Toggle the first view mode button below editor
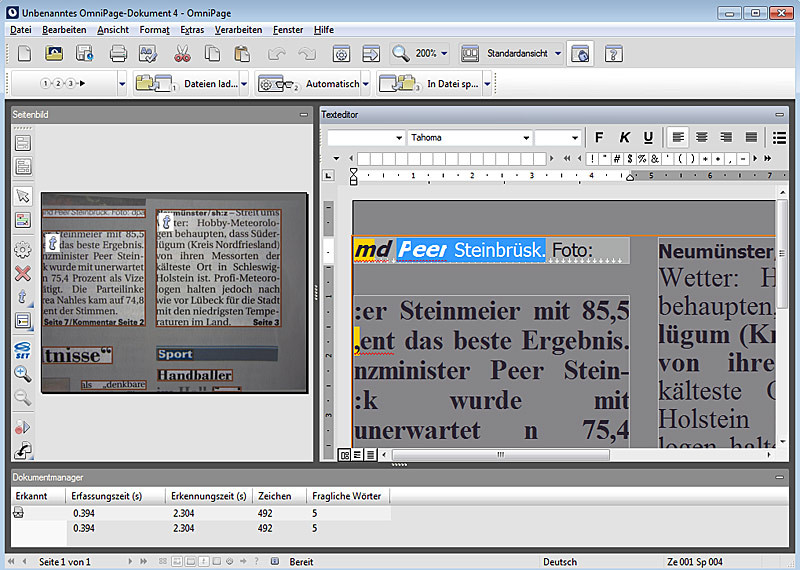Image resolution: width=800 pixels, height=570 pixels. 344,455
